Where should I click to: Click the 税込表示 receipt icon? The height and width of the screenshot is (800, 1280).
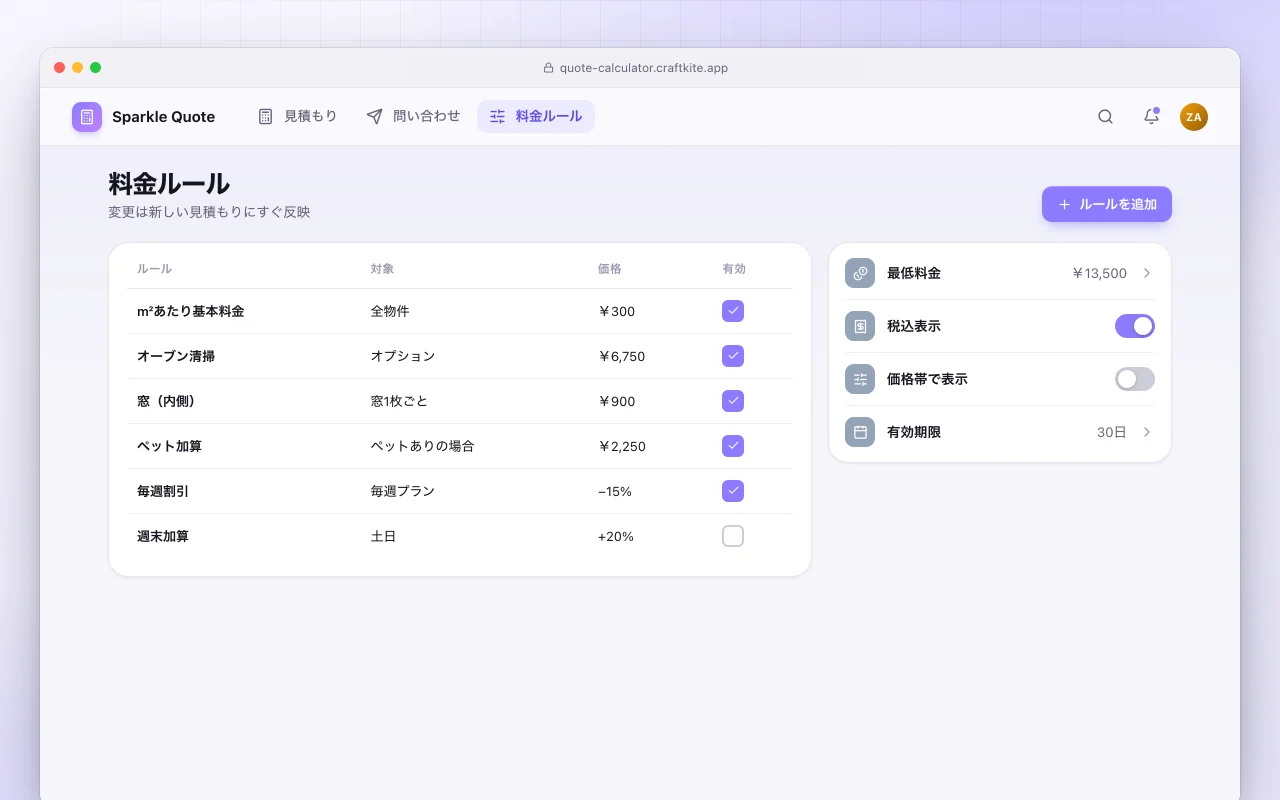860,326
